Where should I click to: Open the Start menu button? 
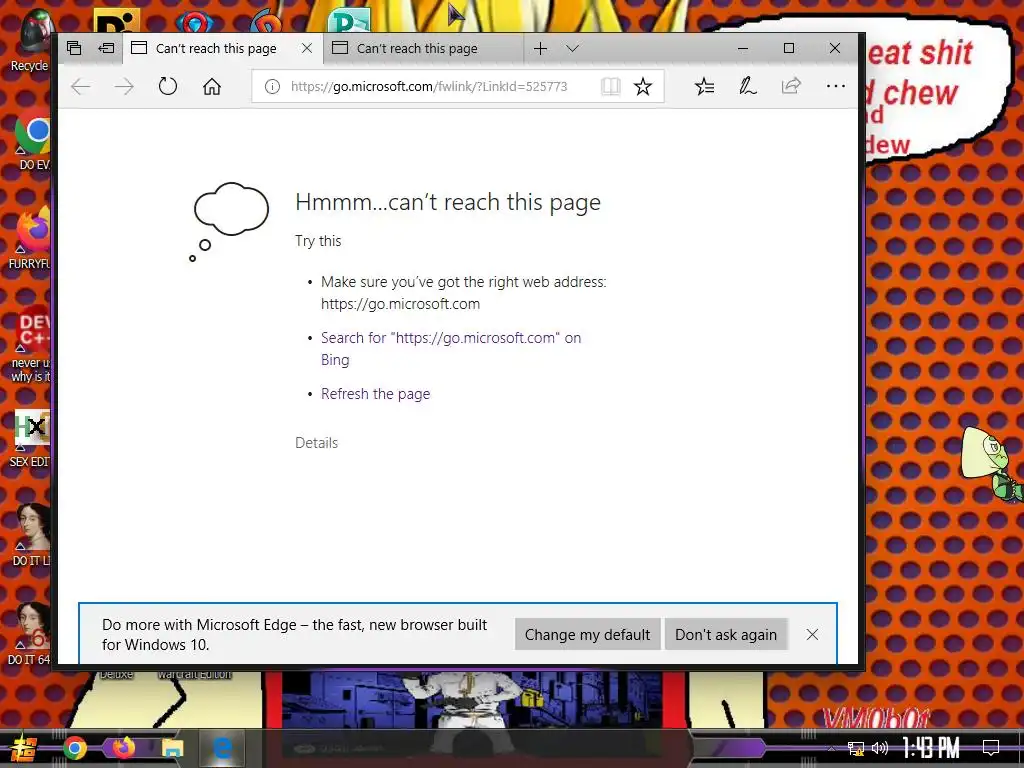(x=23, y=748)
